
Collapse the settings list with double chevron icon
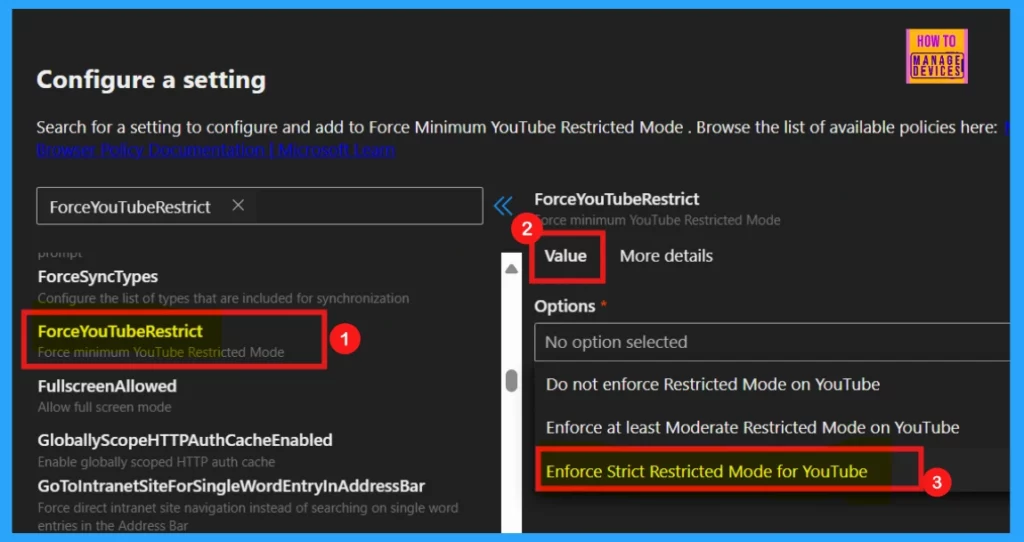pyautogui.click(x=503, y=206)
